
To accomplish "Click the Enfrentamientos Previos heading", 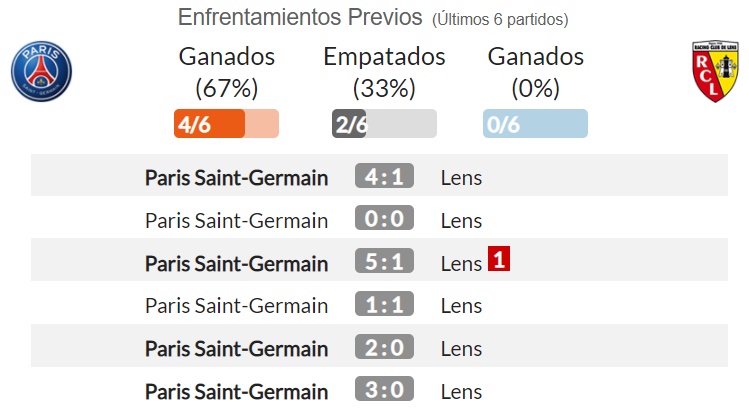I will click(300, 17).
